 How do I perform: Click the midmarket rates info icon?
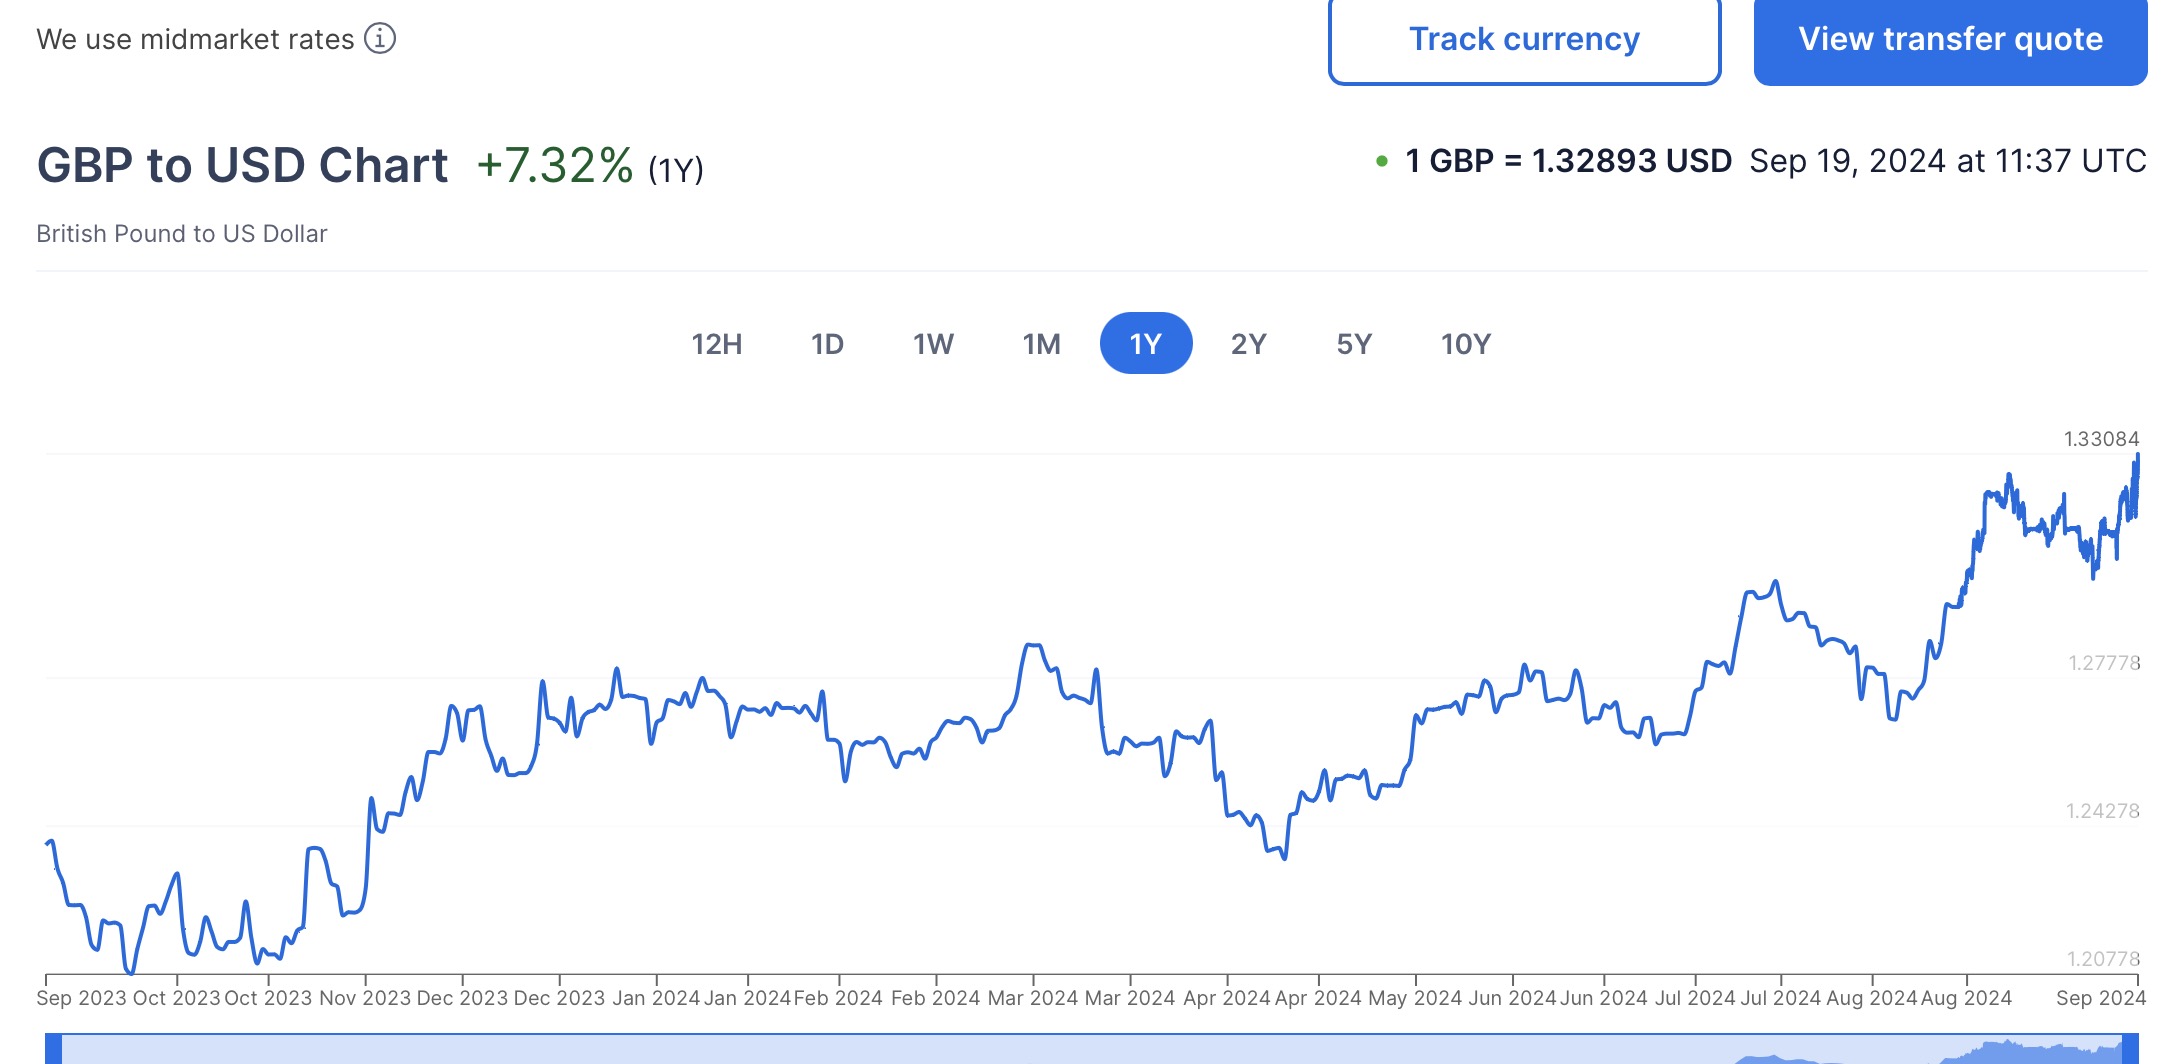point(380,39)
